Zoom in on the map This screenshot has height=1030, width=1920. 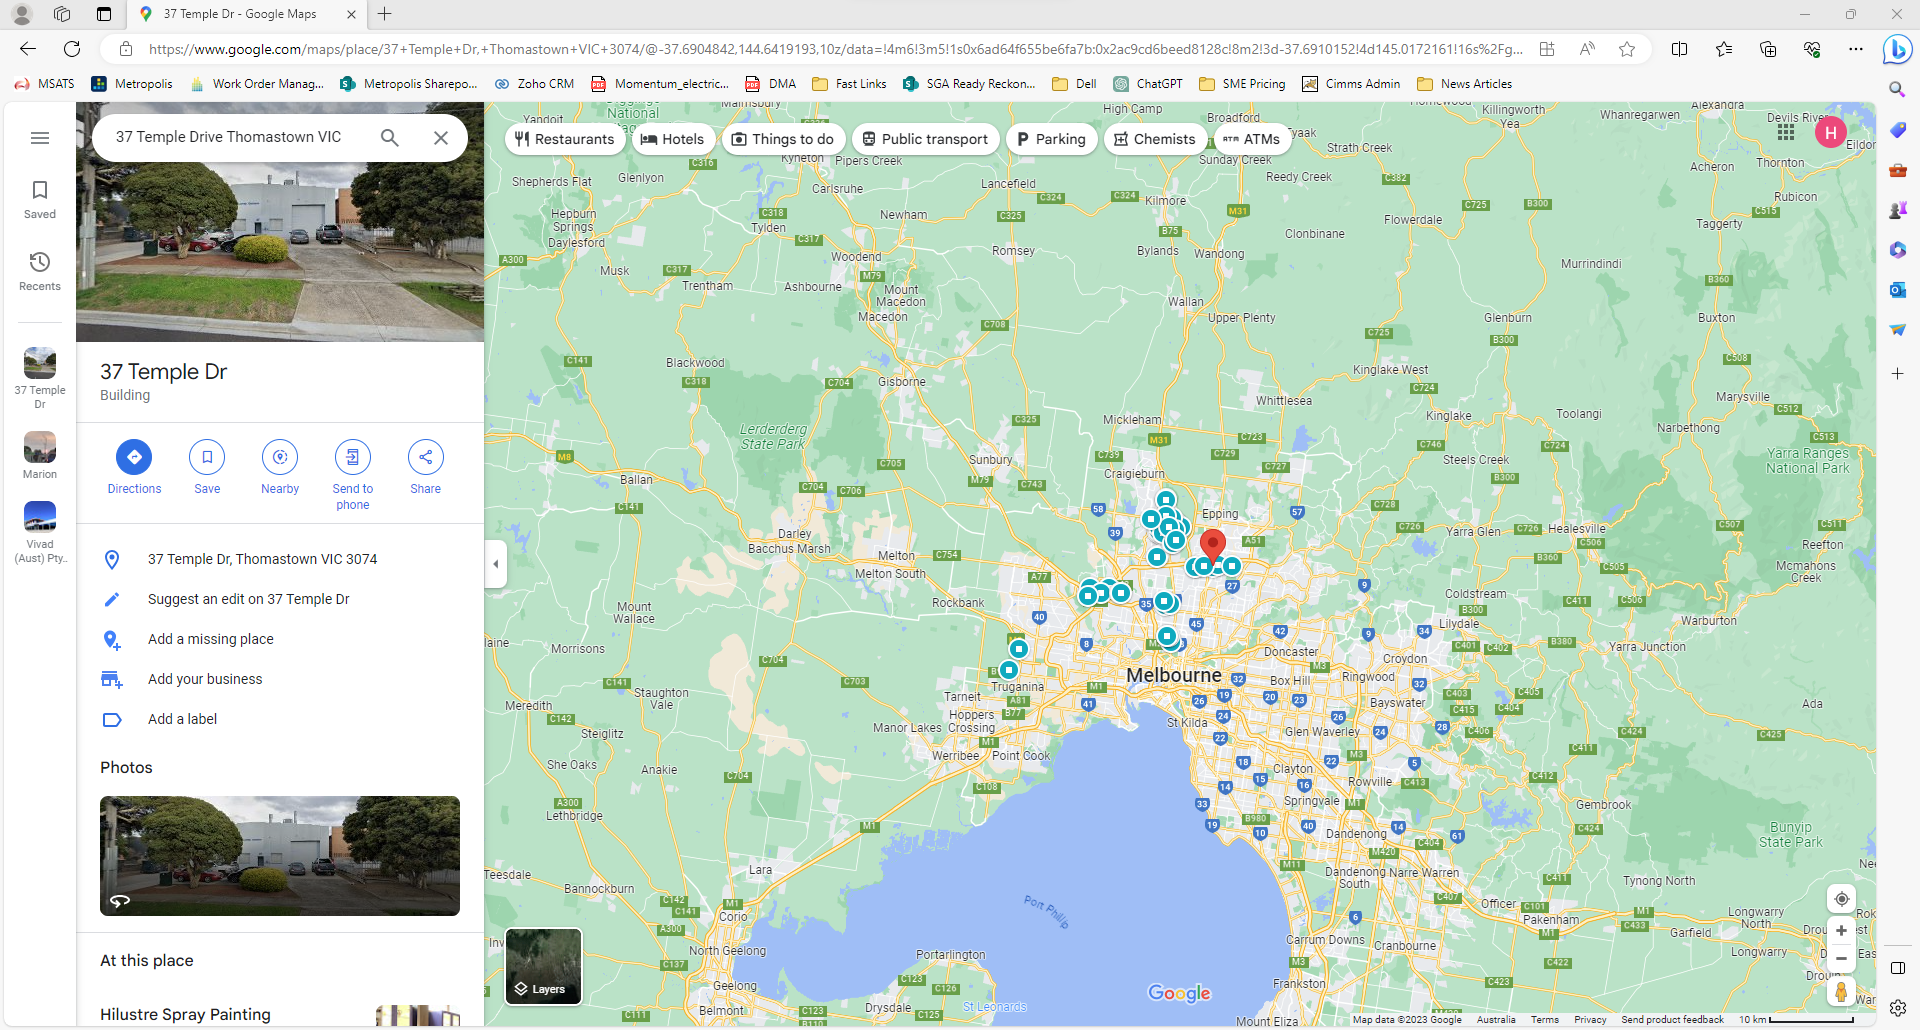[1841, 931]
